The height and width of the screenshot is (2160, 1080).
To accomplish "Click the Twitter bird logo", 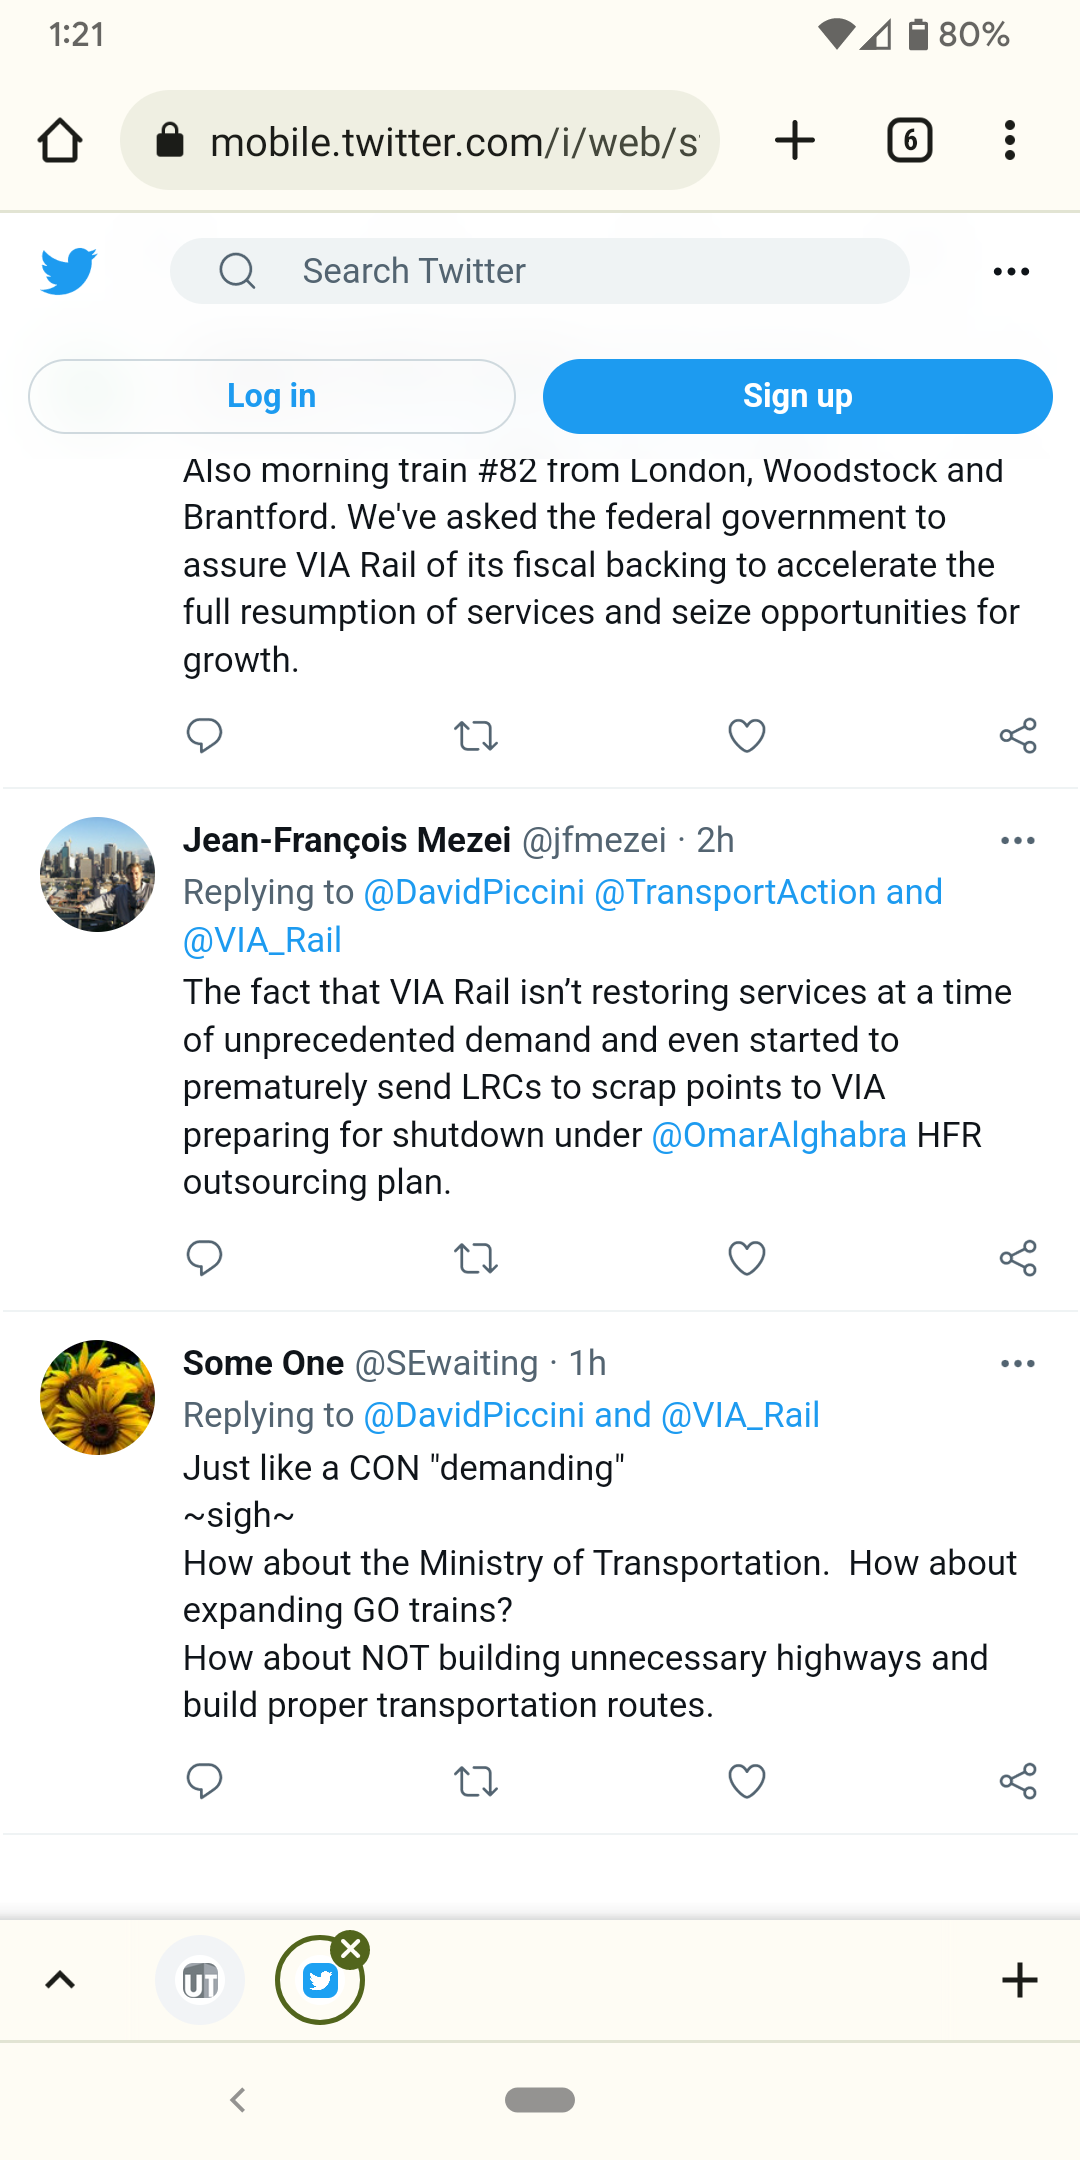I will [x=68, y=271].
